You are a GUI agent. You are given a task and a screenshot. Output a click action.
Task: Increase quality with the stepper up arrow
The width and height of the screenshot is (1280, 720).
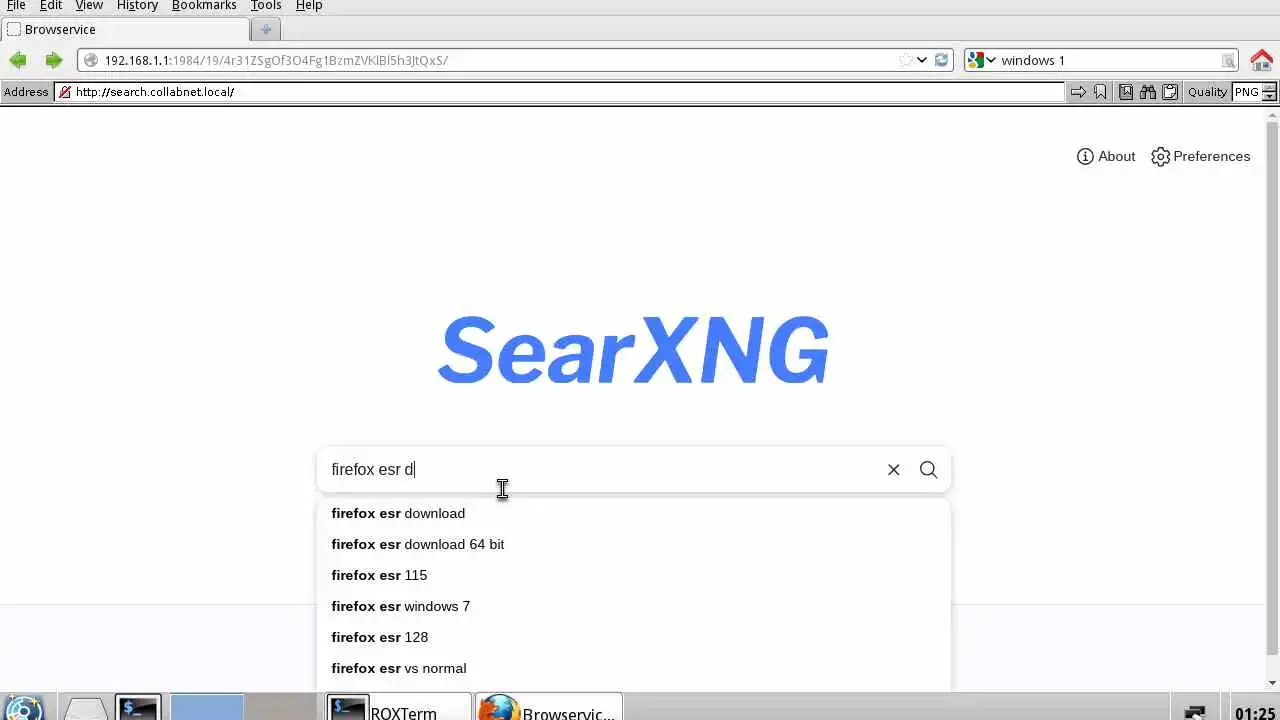[1269, 87]
